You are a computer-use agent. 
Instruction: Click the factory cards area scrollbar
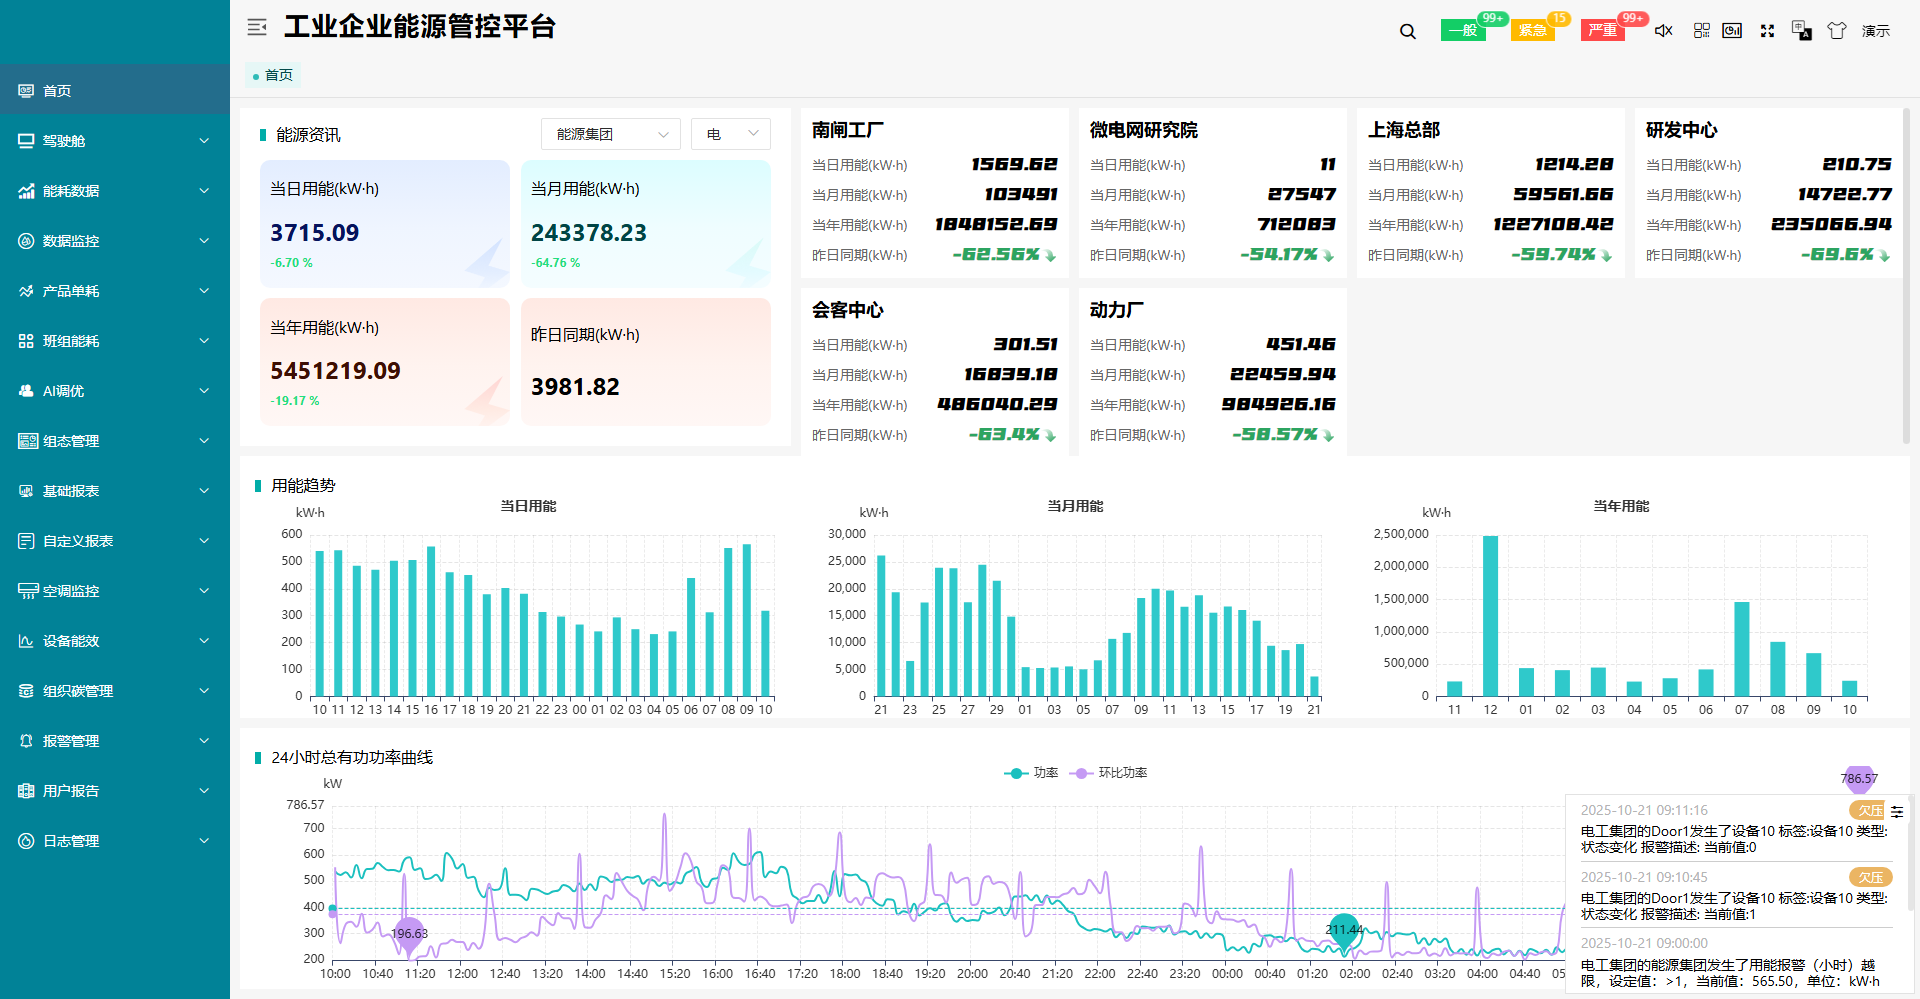[x=1906, y=275]
